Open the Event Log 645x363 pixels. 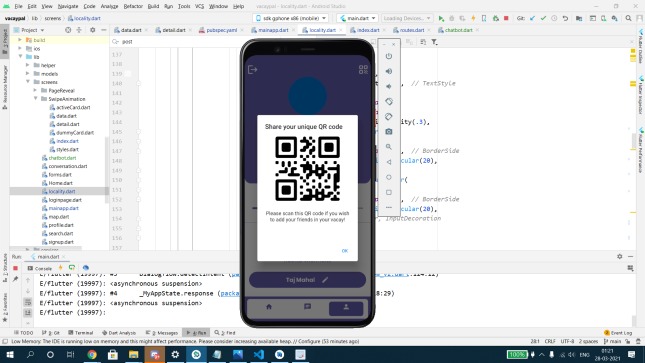[618, 333]
